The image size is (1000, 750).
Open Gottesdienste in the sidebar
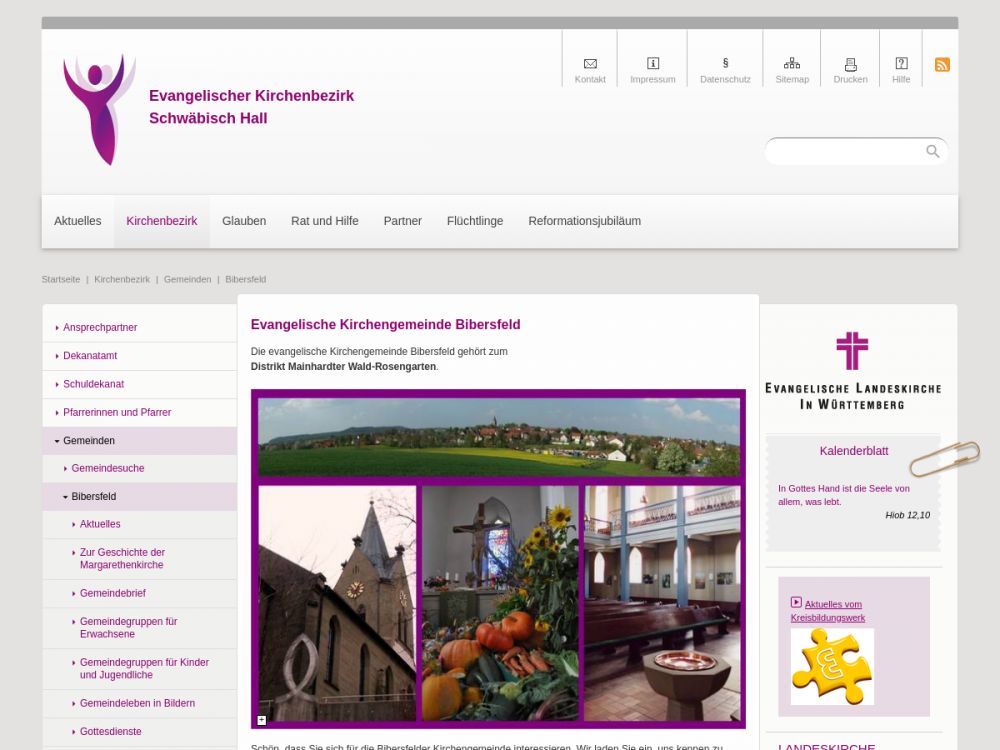tap(110, 732)
